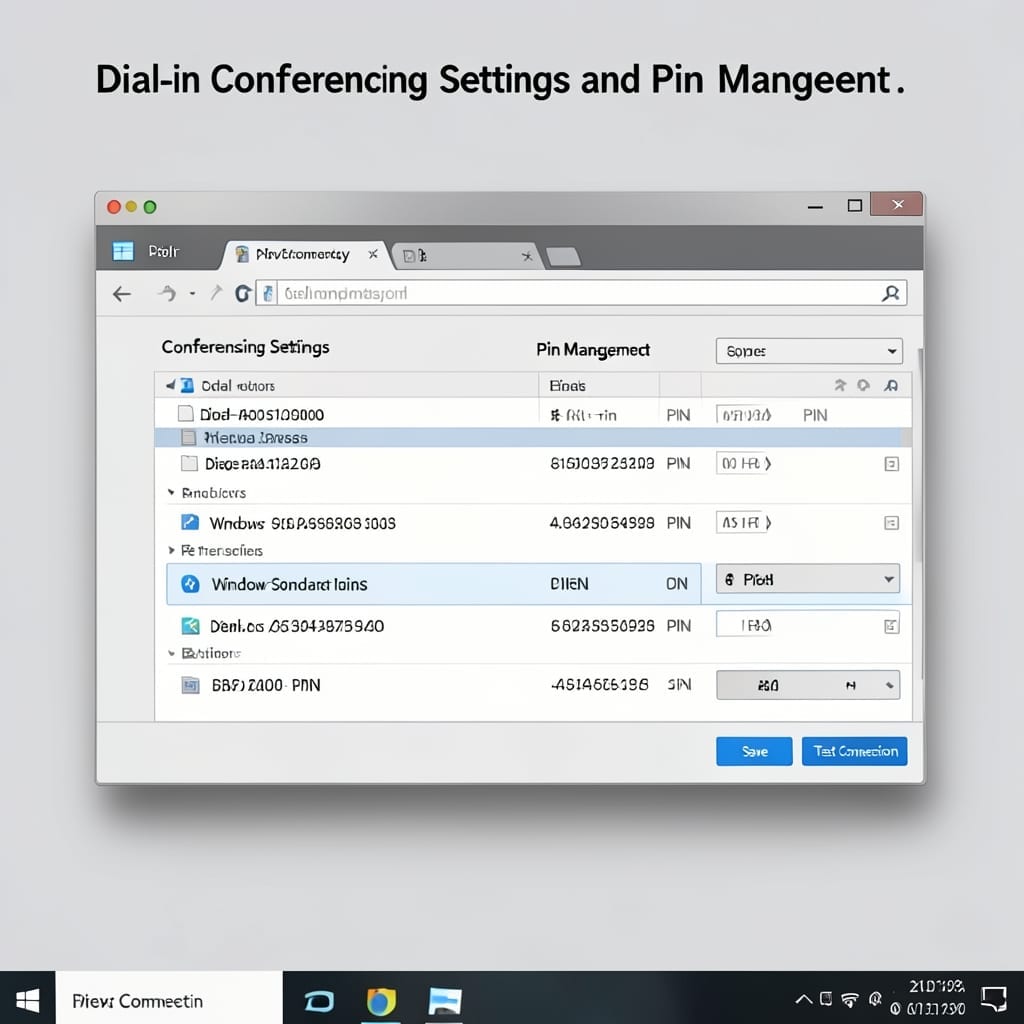Click the search icon in address bar
Image resolution: width=1024 pixels, height=1024 pixels.
(891, 293)
